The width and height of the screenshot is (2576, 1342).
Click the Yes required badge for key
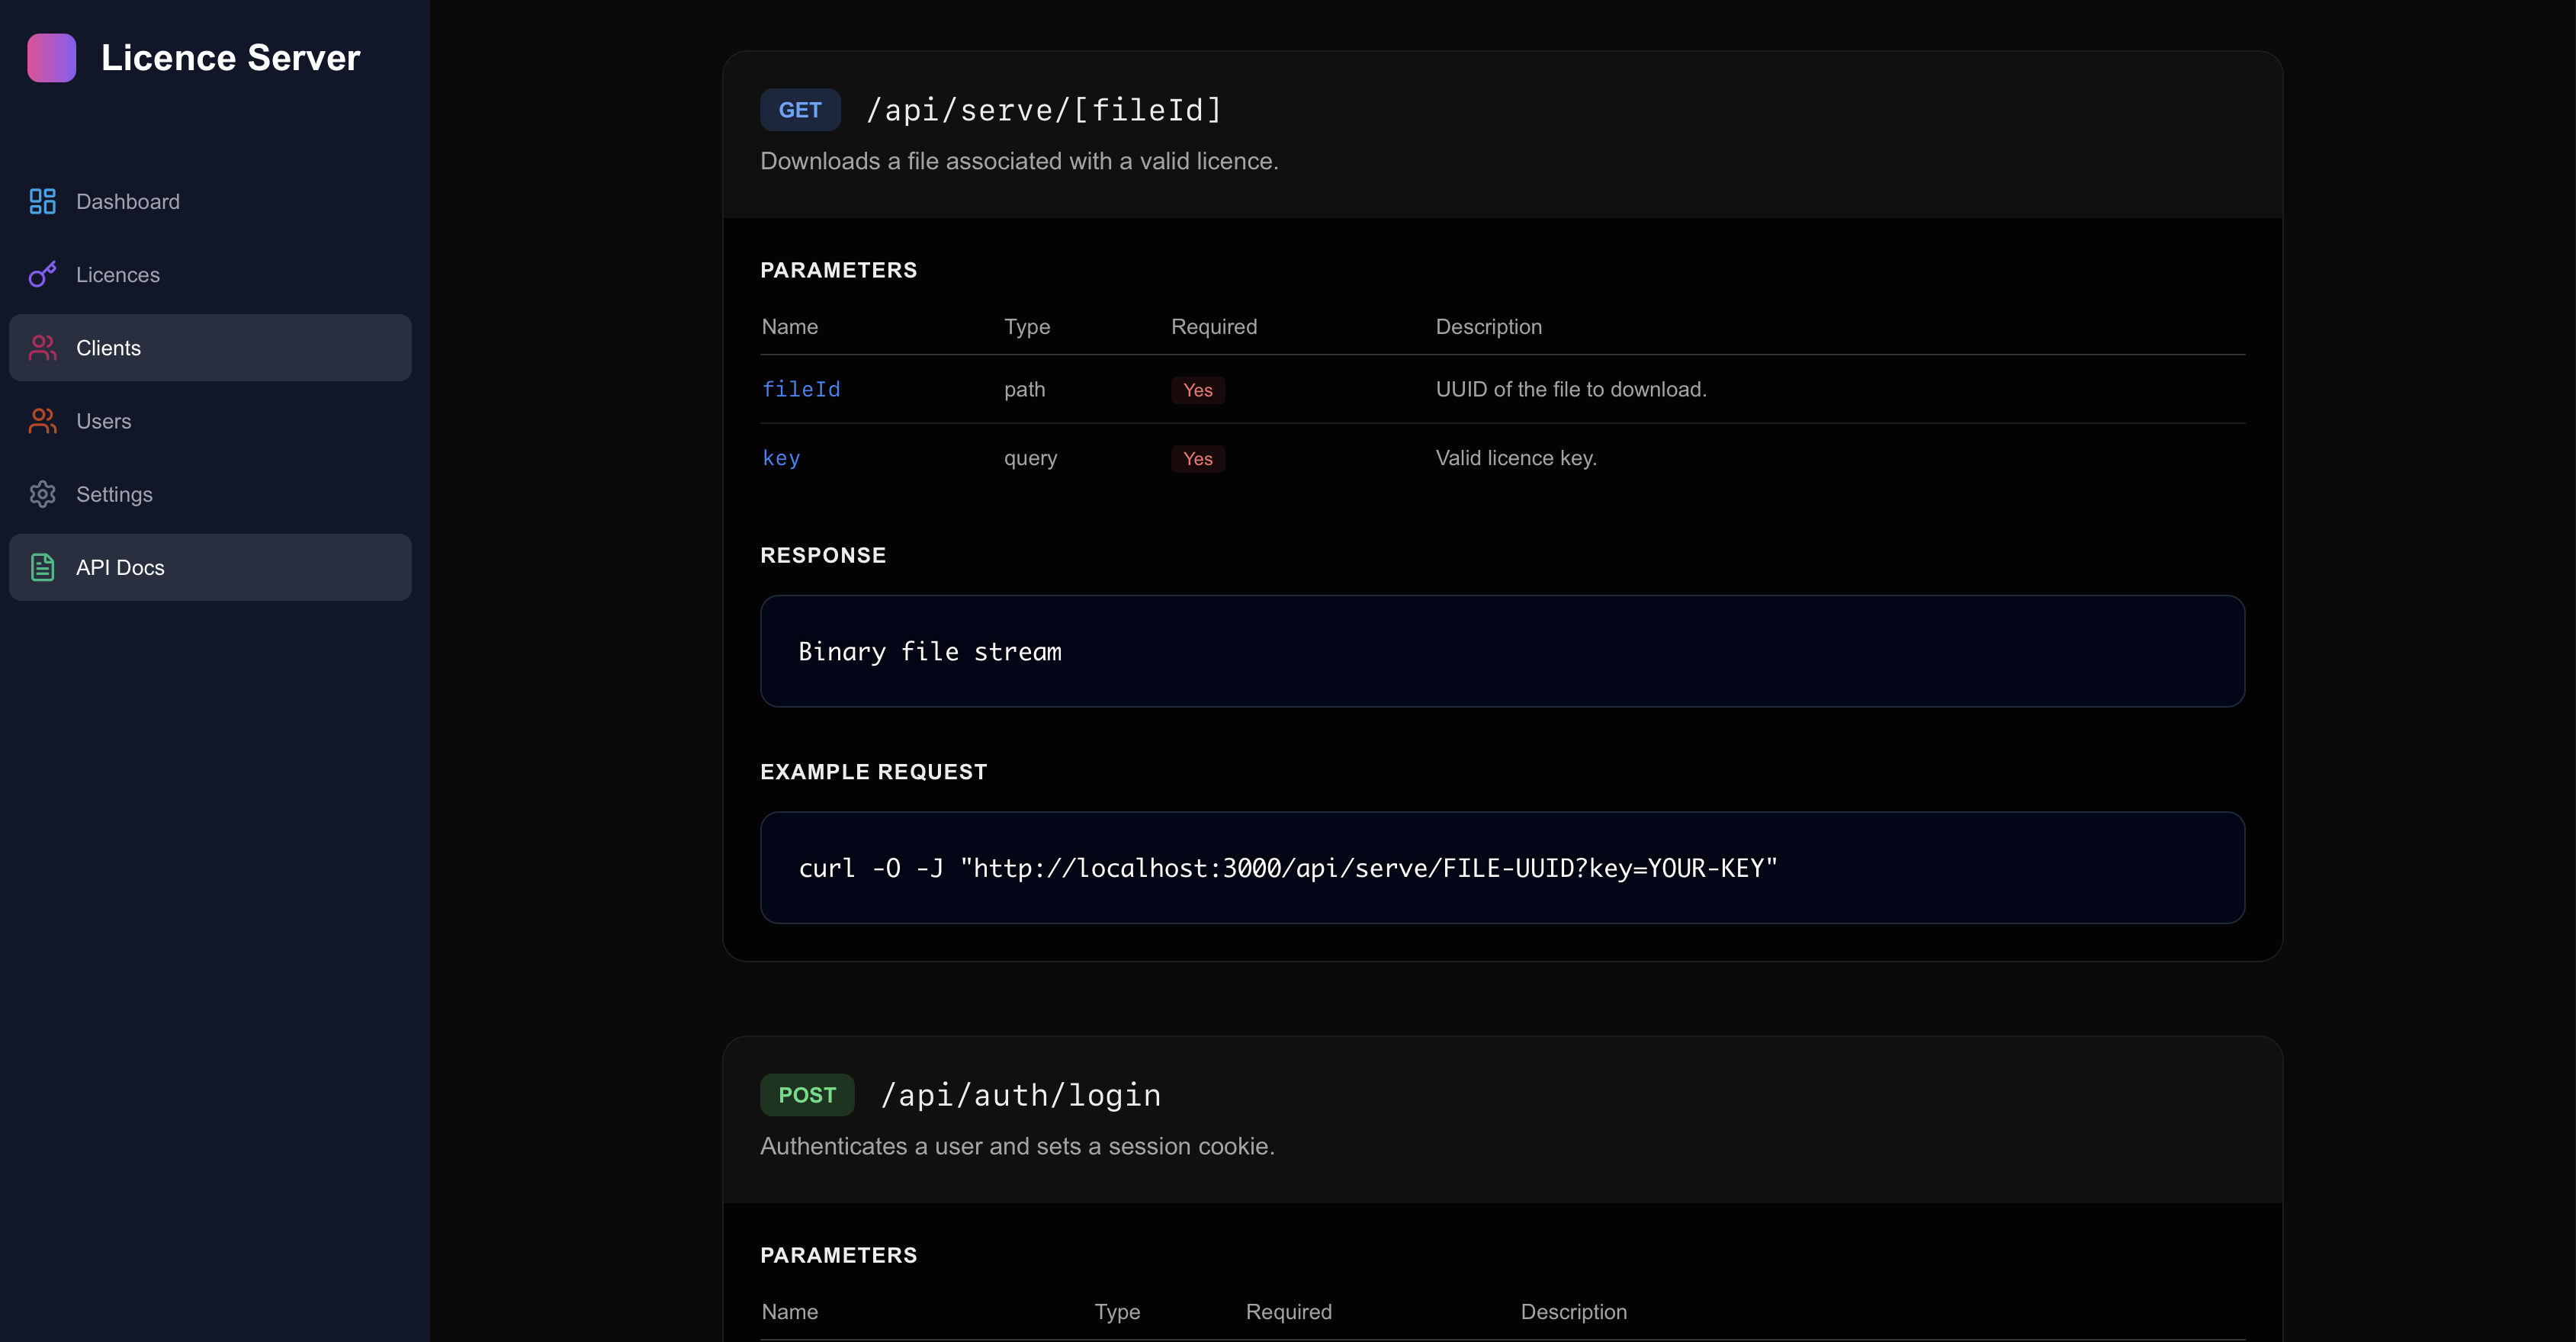coord(1197,458)
